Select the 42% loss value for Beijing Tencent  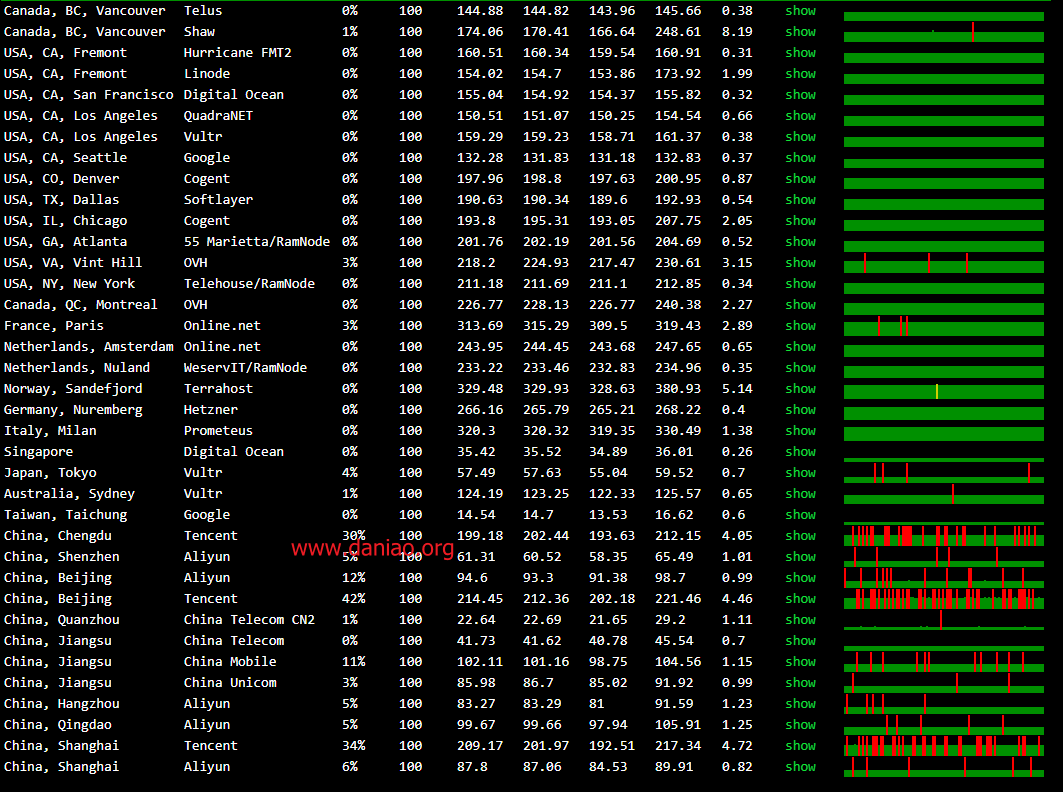tap(353, 599)
